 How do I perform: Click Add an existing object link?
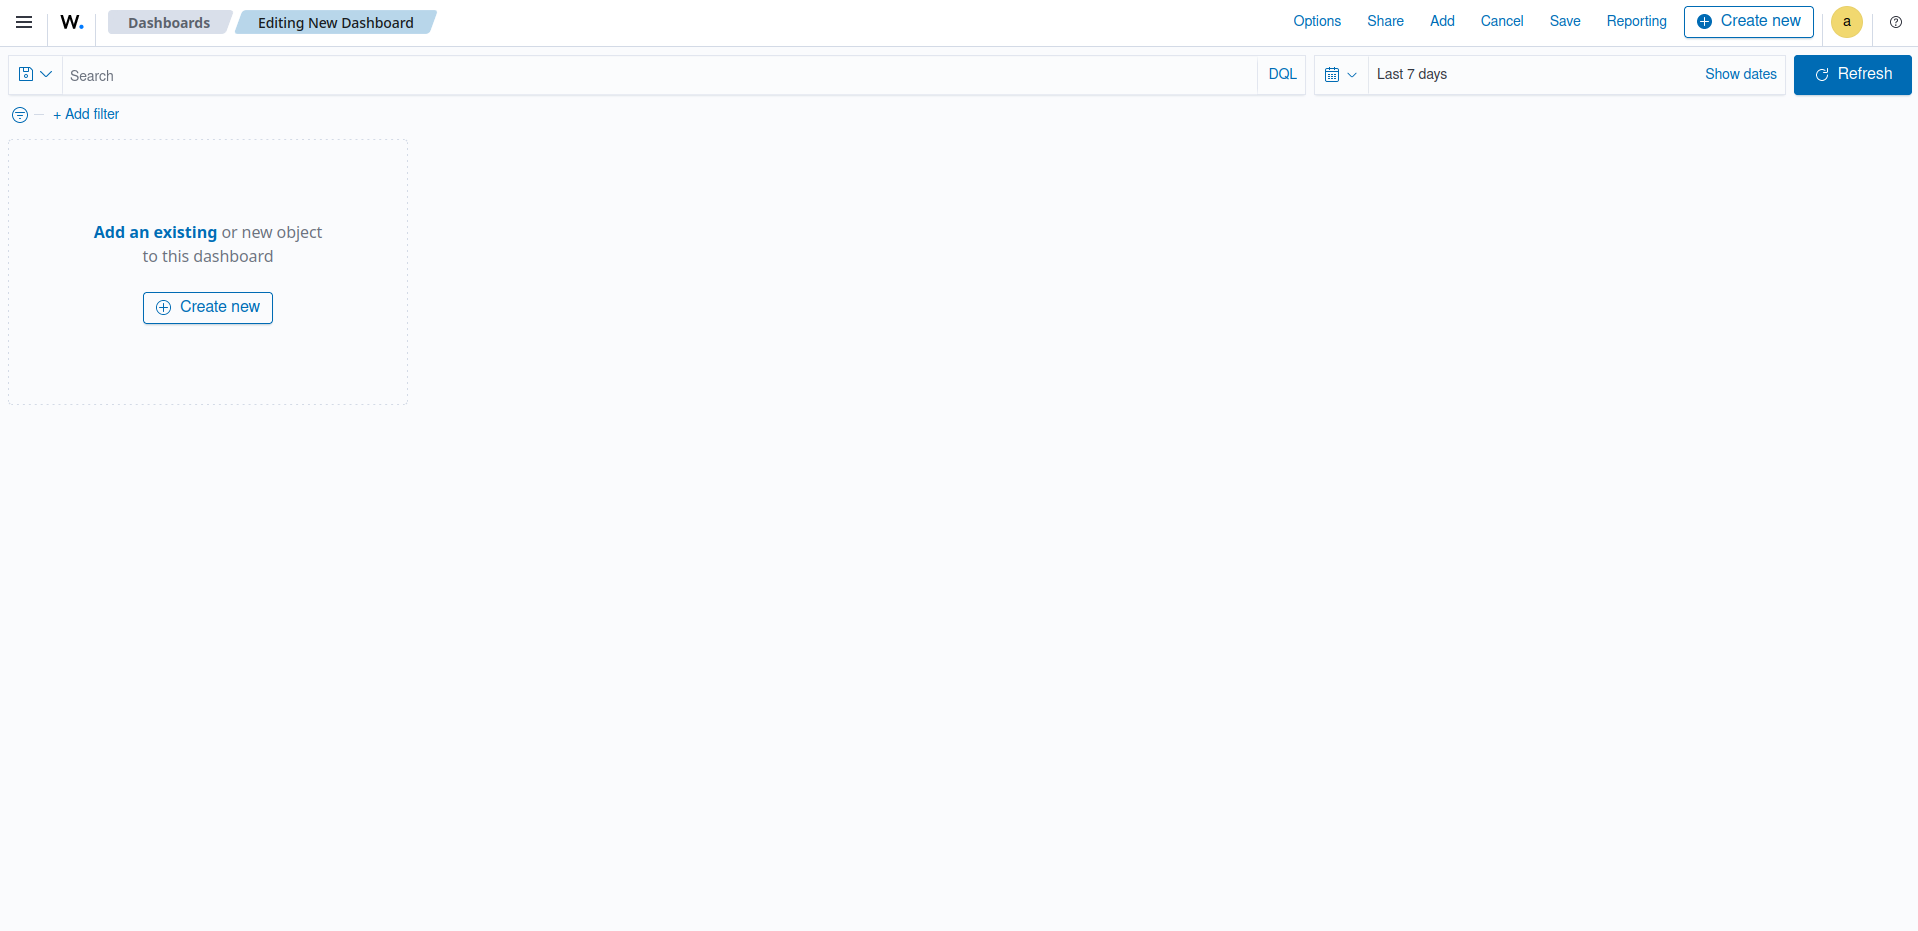tap(155, 232)
